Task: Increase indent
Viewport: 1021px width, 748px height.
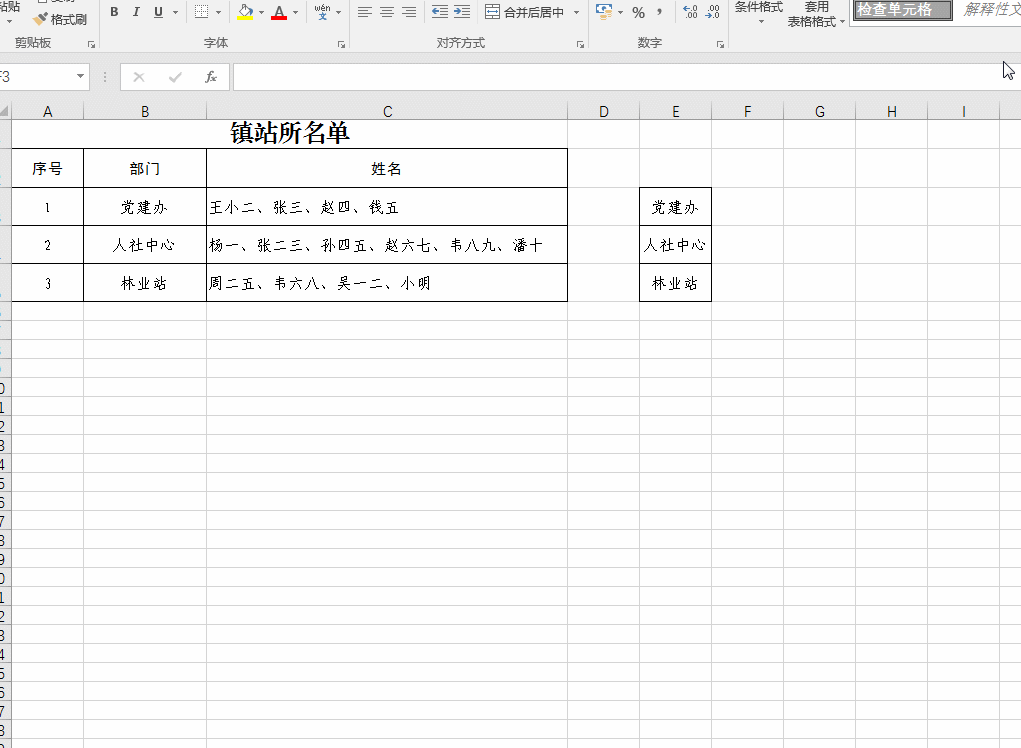Action: [x=462, y=12]
